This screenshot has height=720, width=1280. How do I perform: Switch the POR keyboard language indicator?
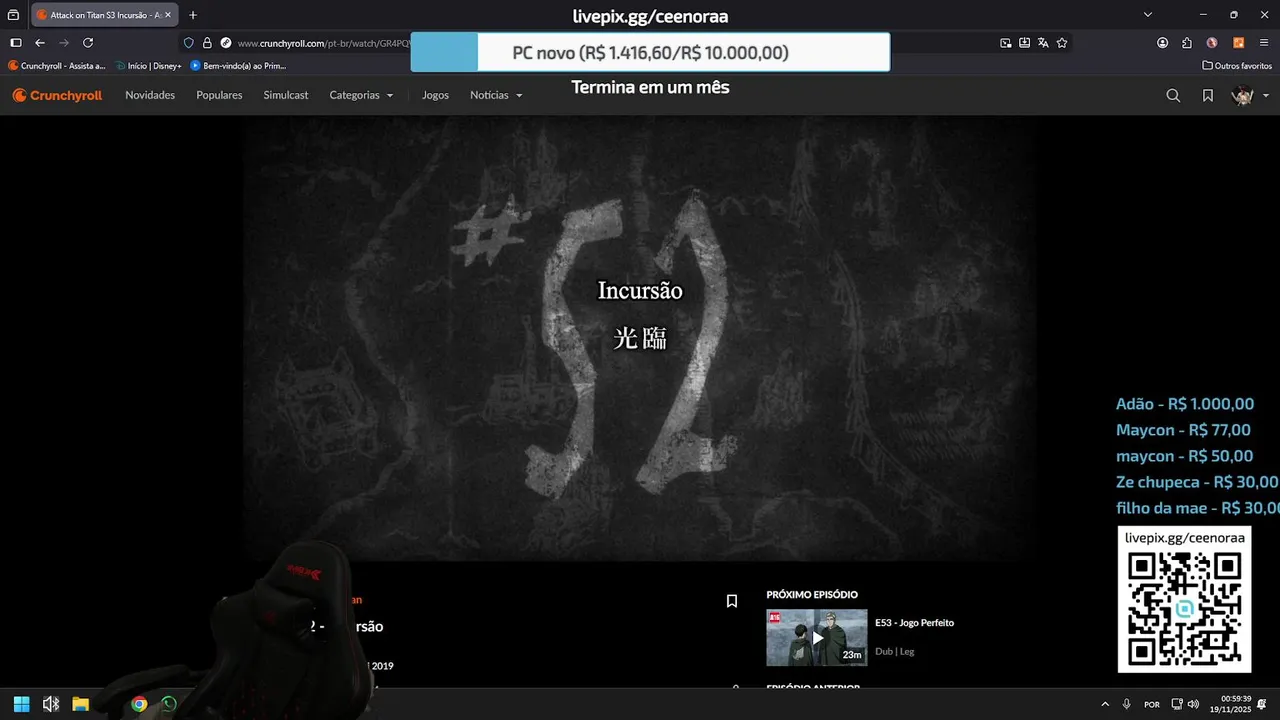click(1152, 704)
